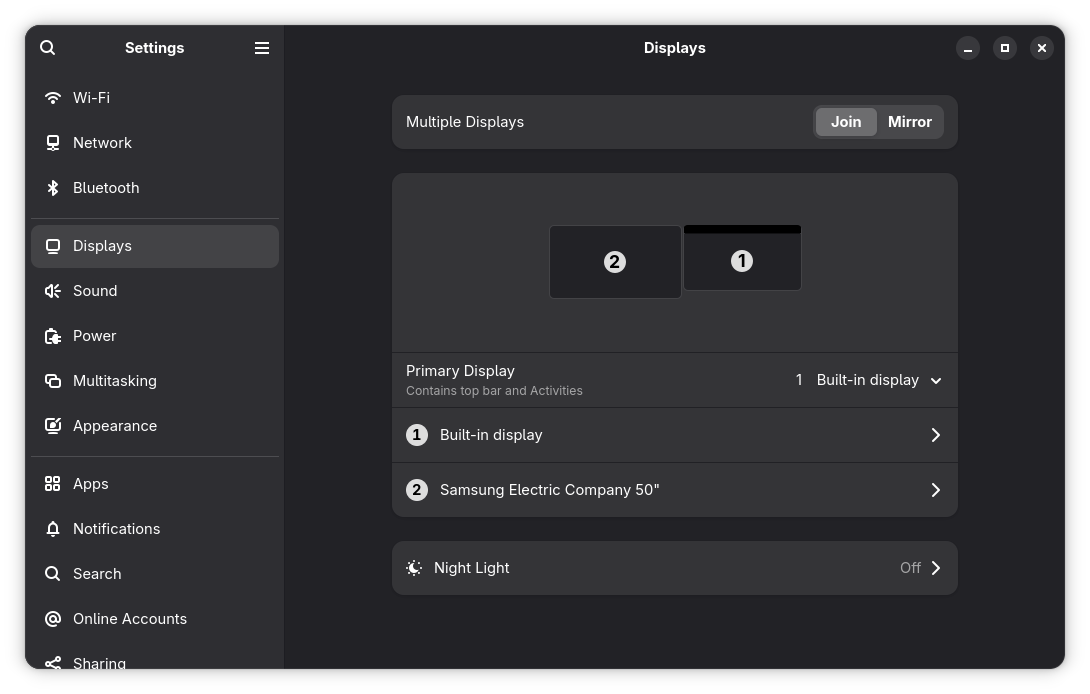This screenshot has width=1090, height=694.
Task: Go to Wi-Fi settings
Action: [x=155, y=98]
